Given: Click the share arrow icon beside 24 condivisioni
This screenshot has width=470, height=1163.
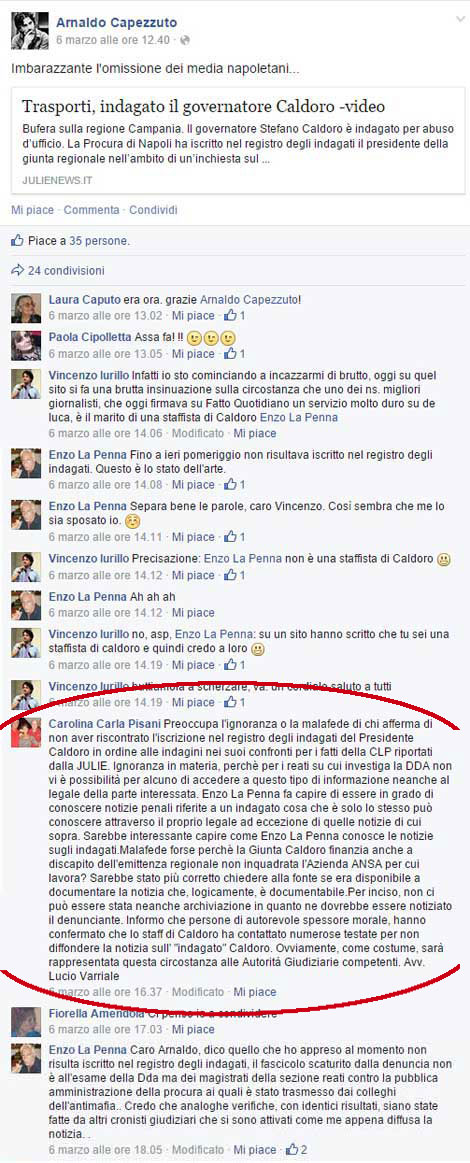Looking at the screenshot, I should point(18,271).
